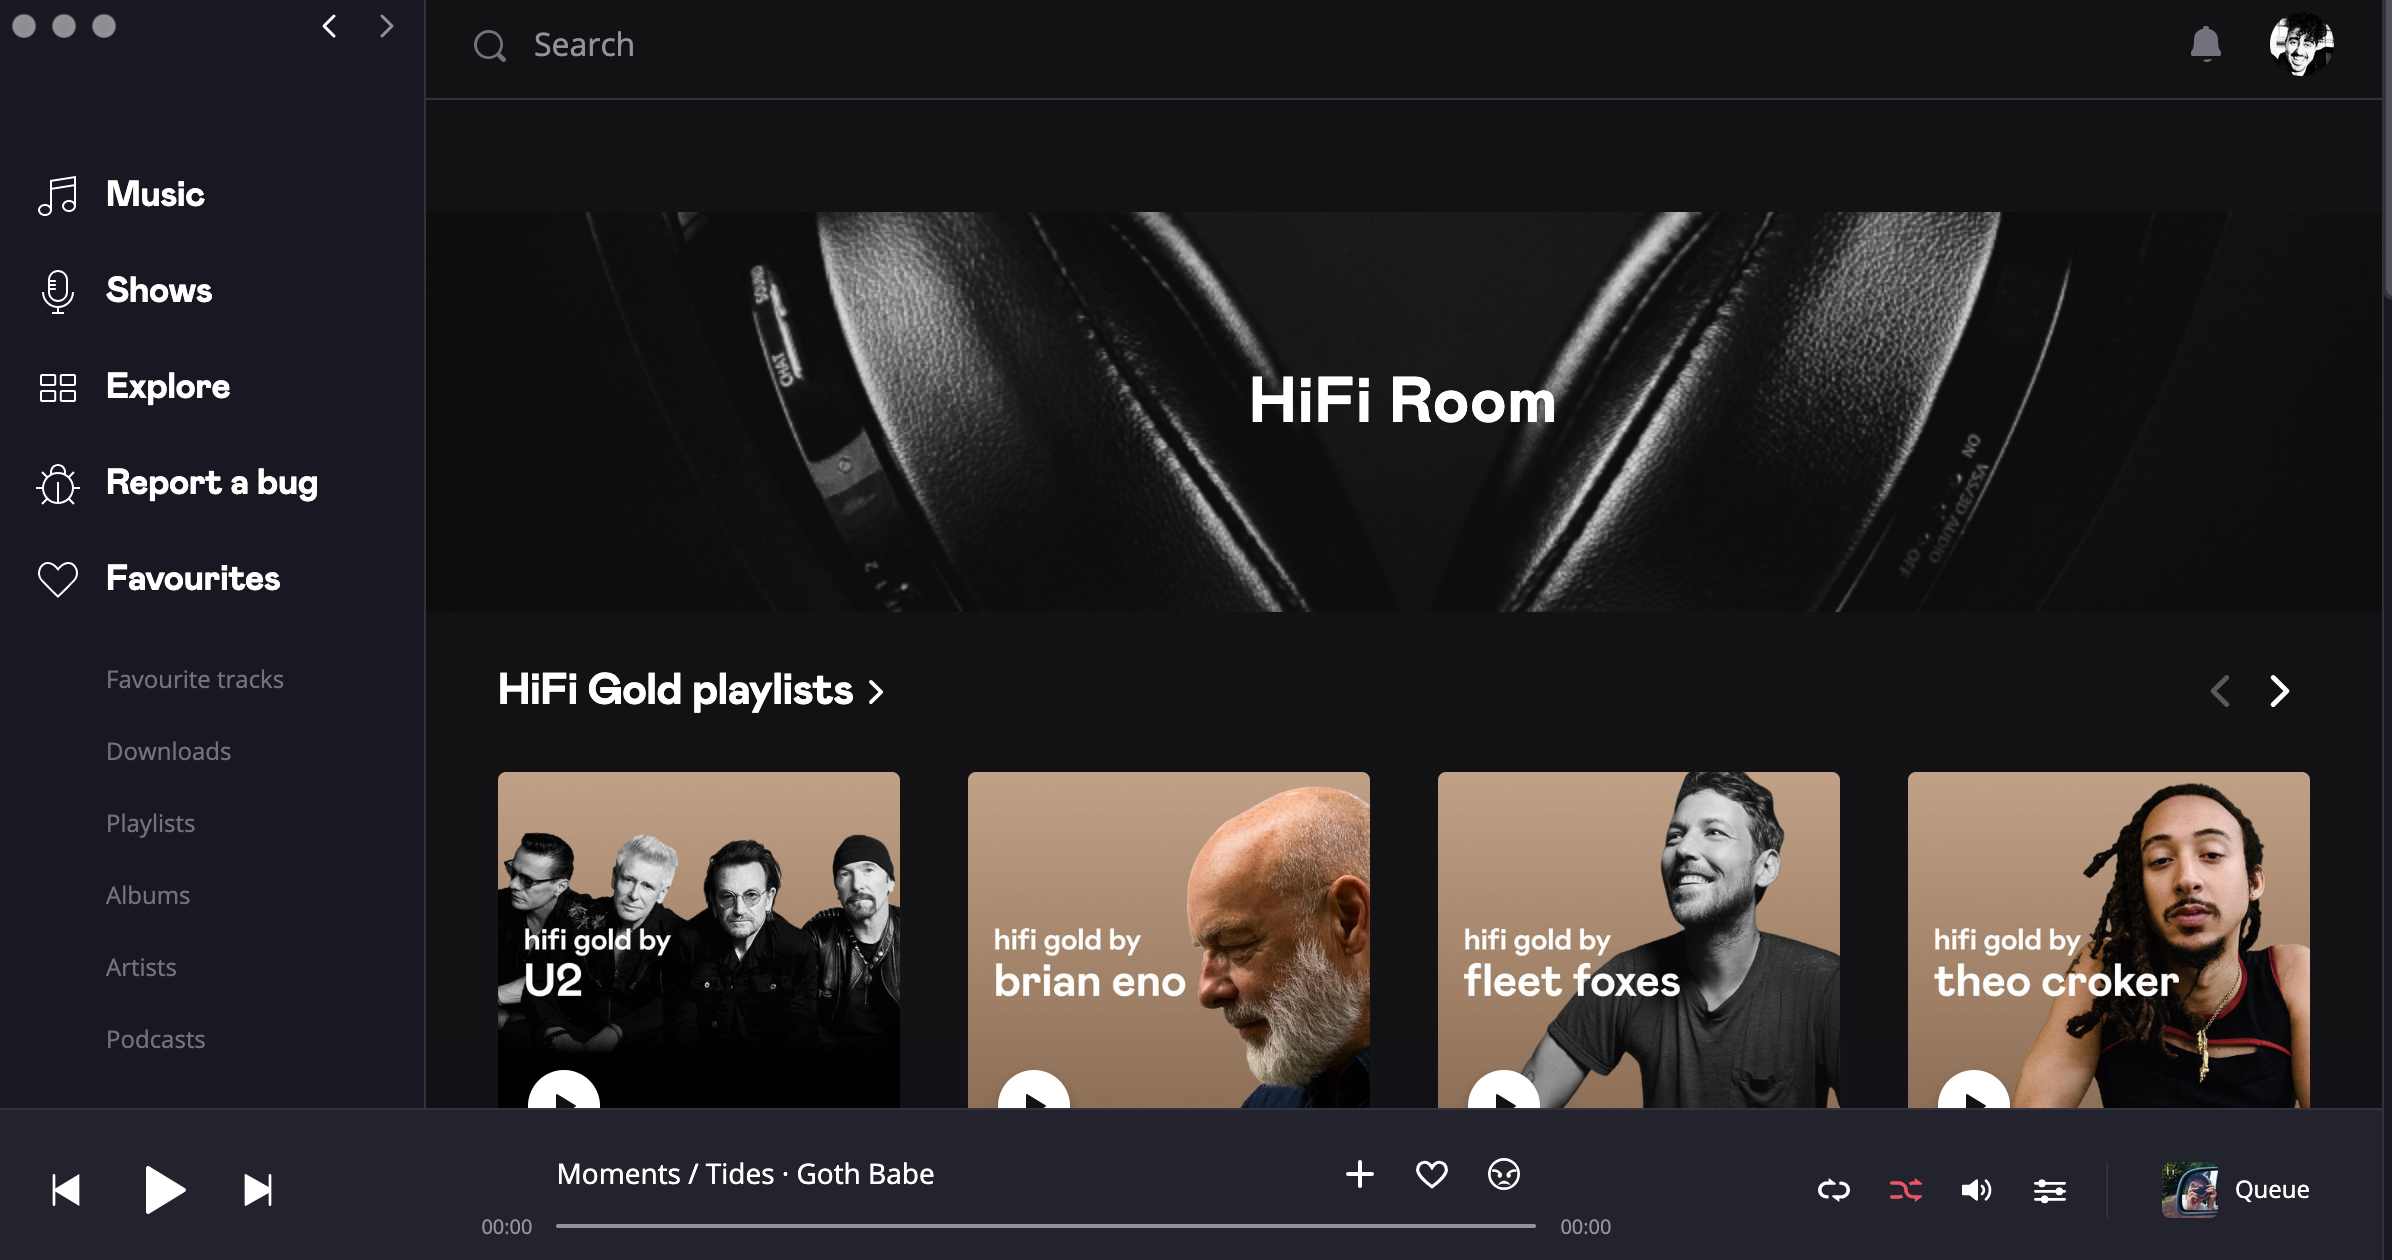Play the hifi gold by brian eno playlist

1034,1090
